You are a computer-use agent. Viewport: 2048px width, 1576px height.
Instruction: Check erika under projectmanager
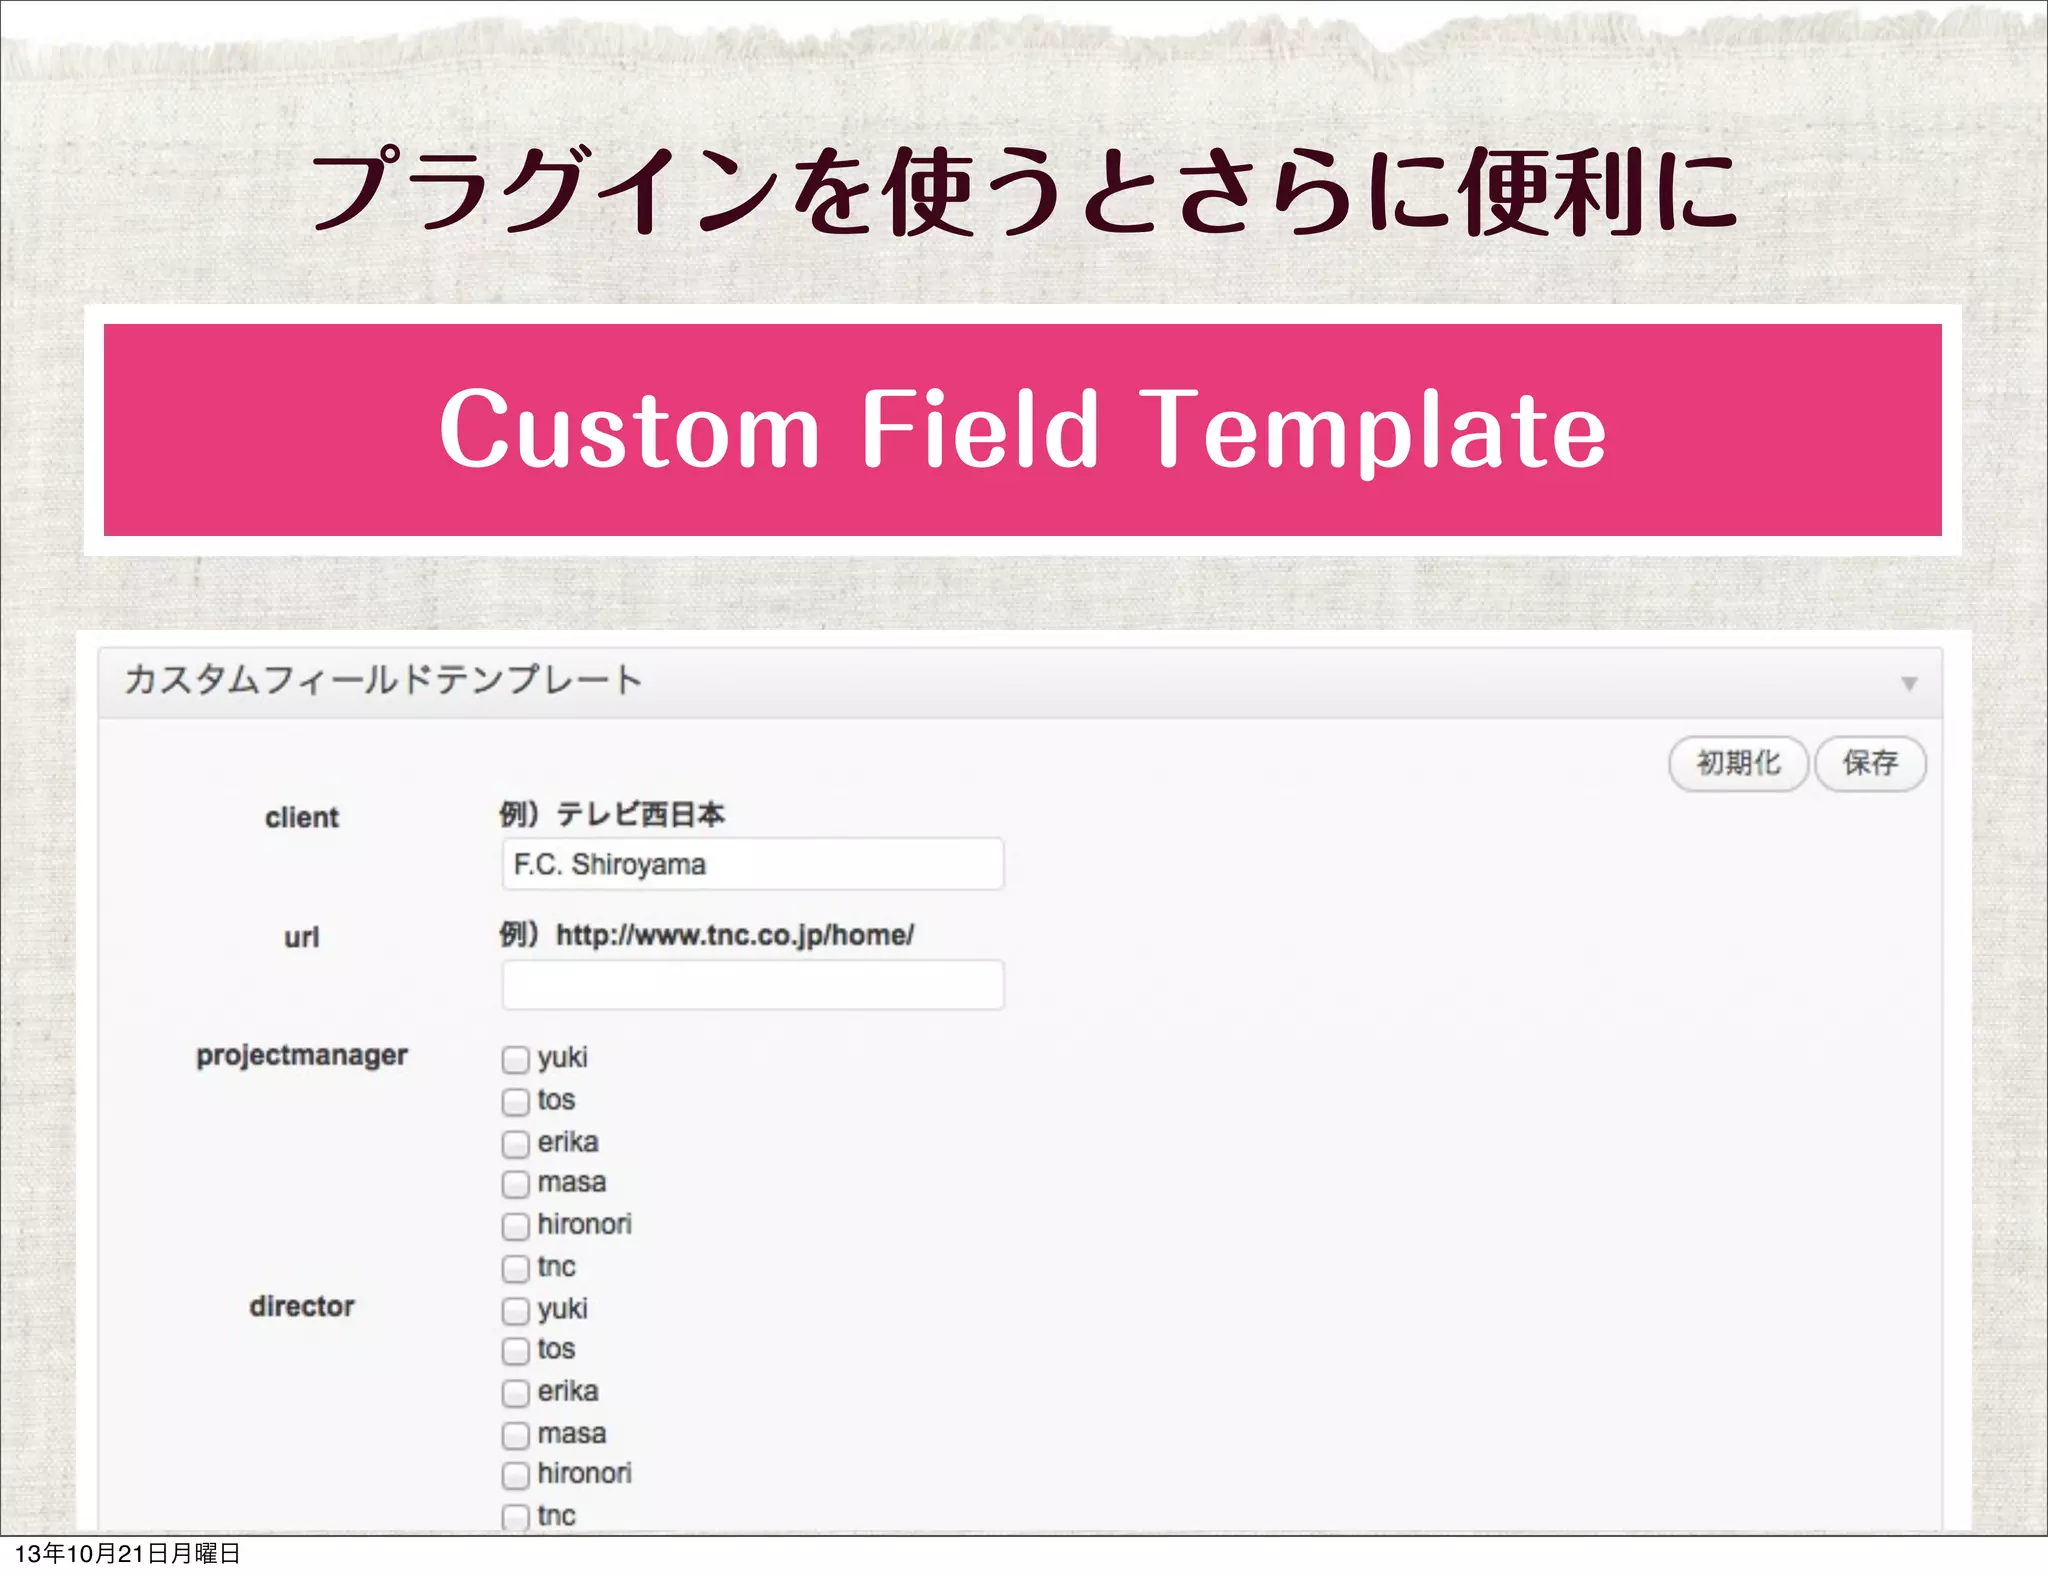click(516, 1143)
